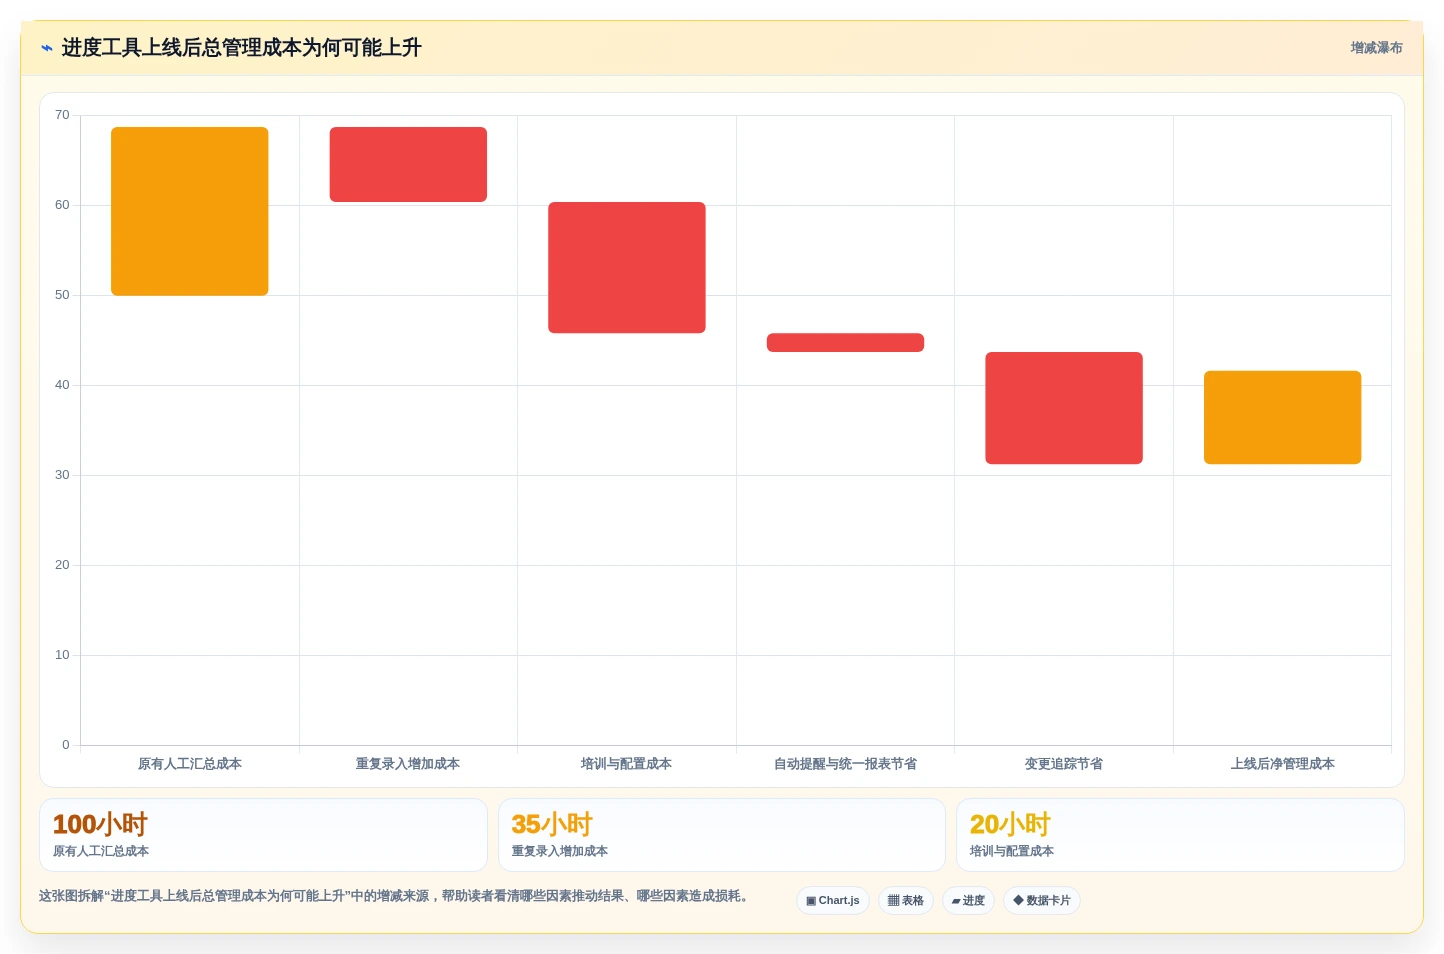This screenshot has width=1444, height=954.
Task: Select the red 重复录入增加成本 bar
Action: tap(408, 165)
